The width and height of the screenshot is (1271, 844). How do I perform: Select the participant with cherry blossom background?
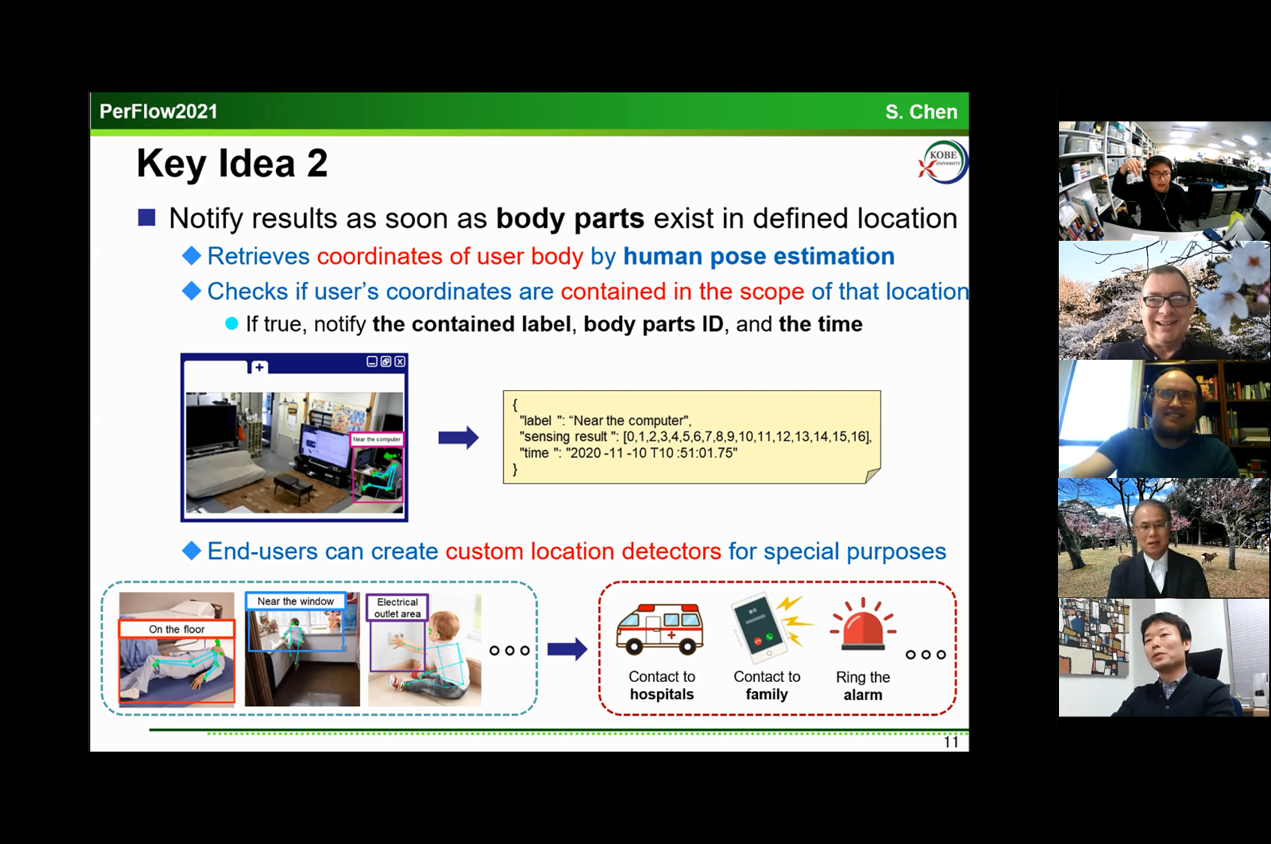1163,300
